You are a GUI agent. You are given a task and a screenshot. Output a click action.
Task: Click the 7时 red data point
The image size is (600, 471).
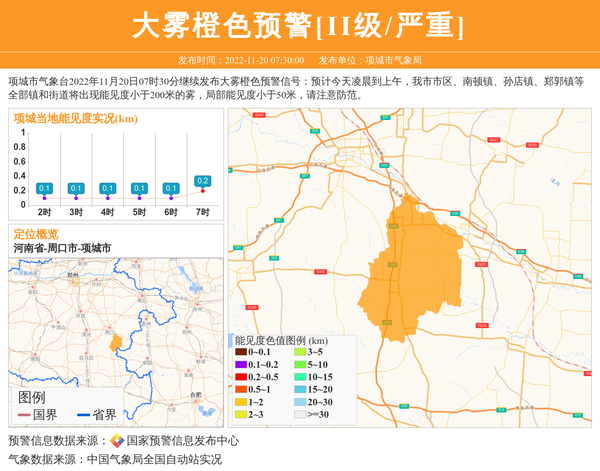pyautogui.click(x=202, y=191)
